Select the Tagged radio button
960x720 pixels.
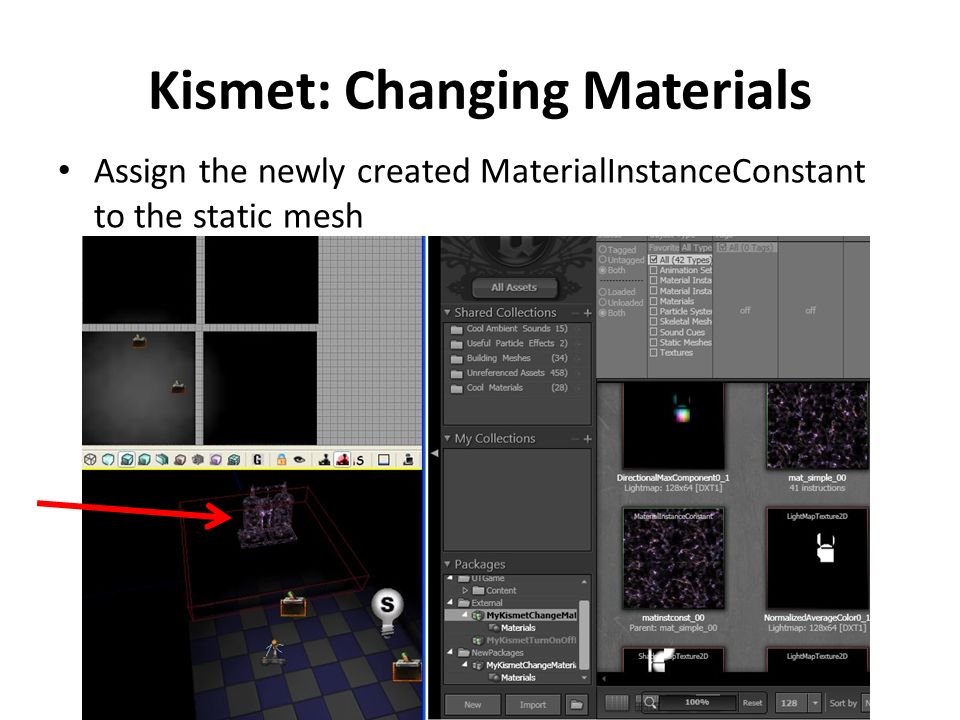[x=602, y=250]
